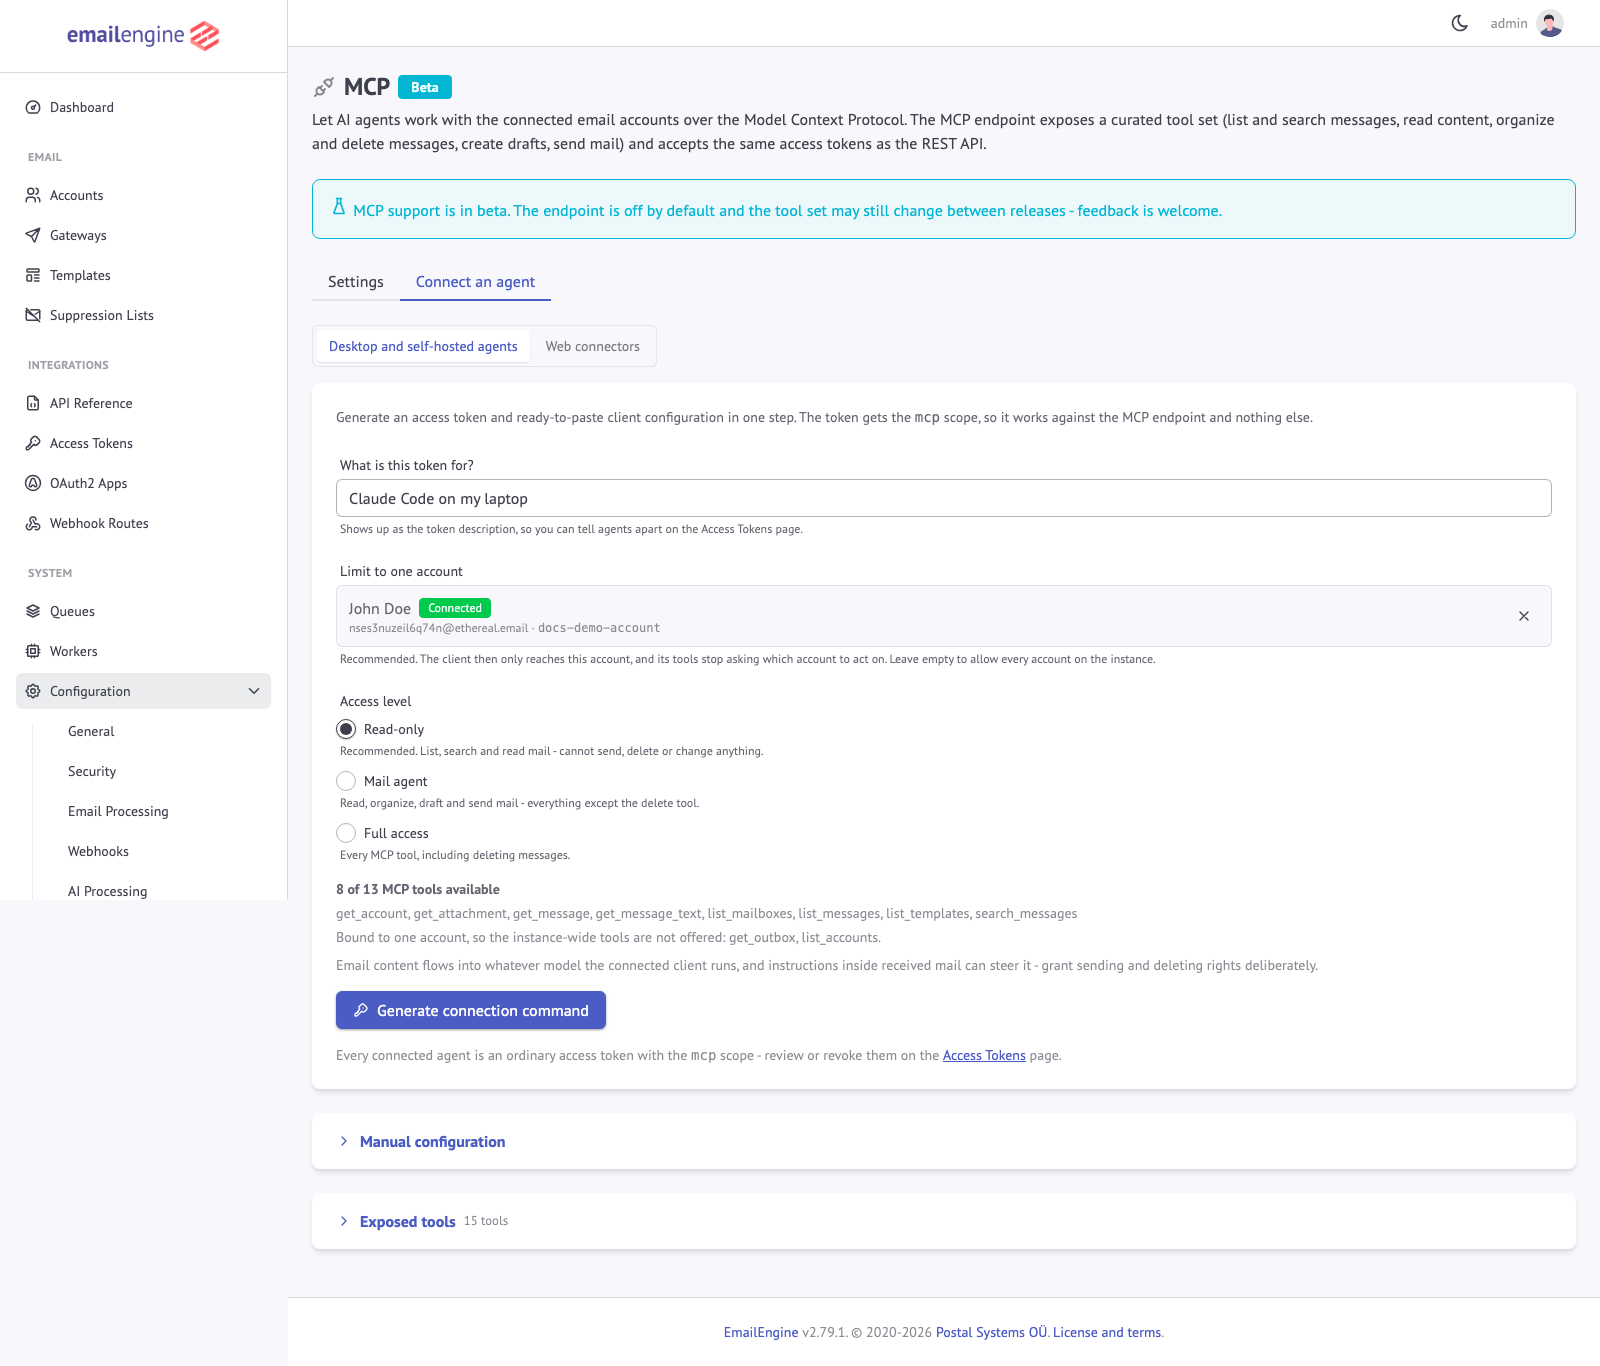Click the EmailEngine logo

[x=143, y=36]
